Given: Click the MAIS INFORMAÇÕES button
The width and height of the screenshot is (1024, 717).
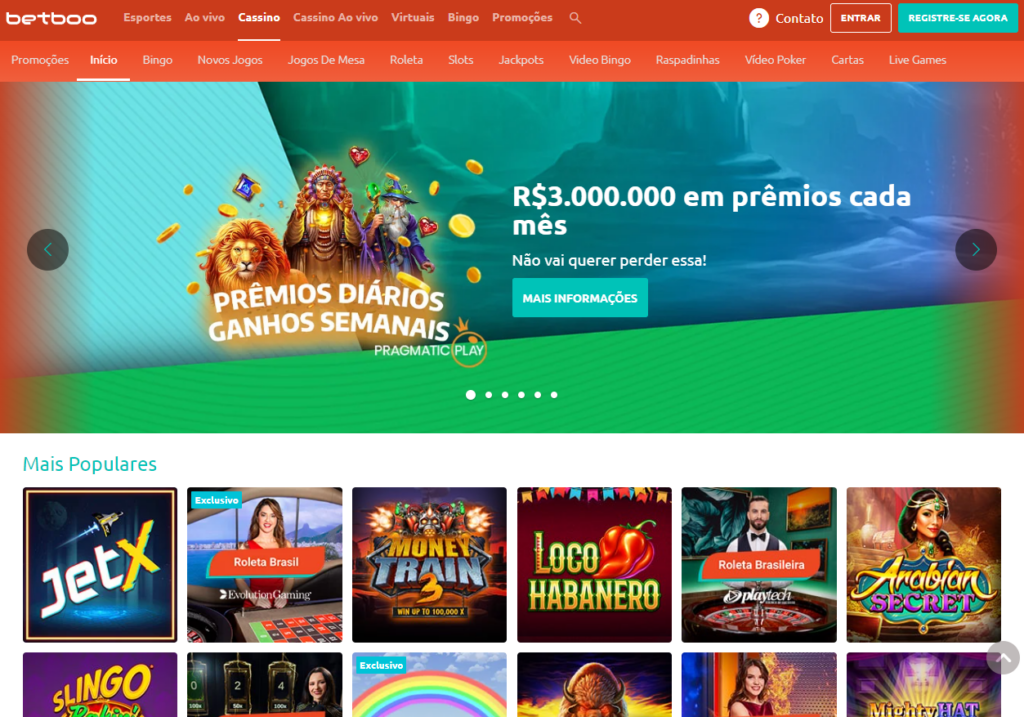Looking at the screenshot, I should (580, 298).
